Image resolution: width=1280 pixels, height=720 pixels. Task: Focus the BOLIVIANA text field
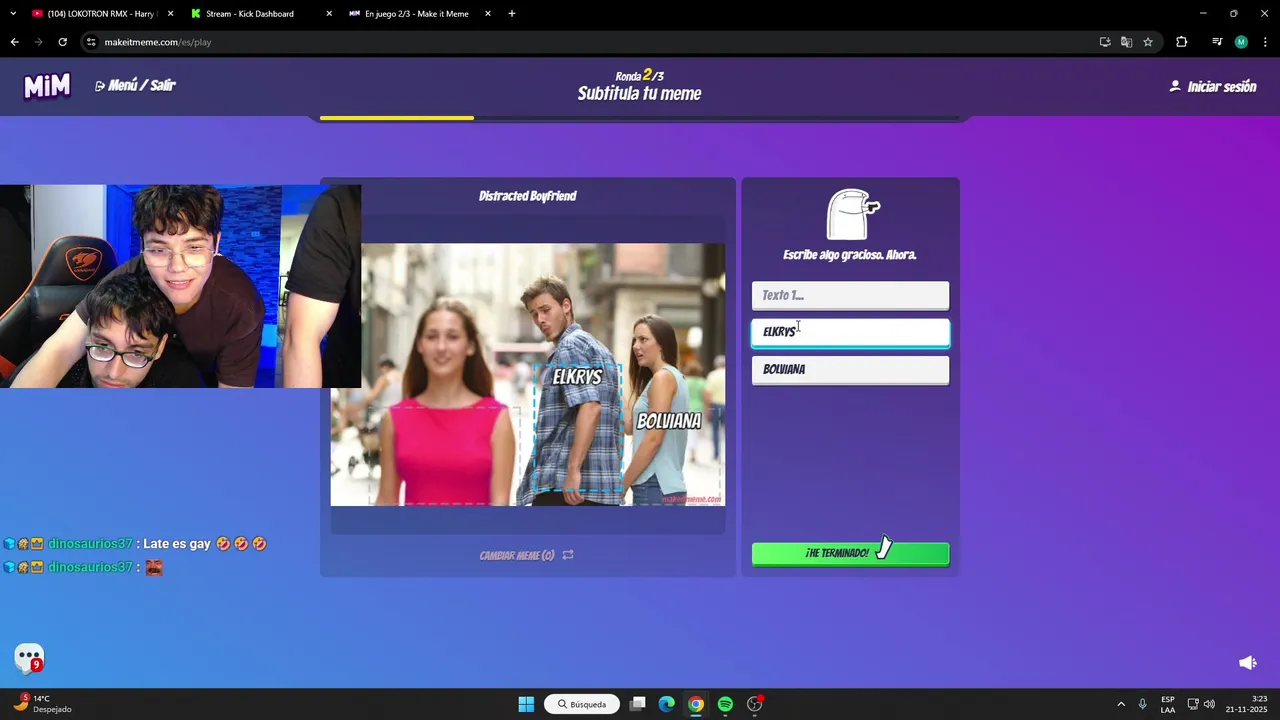tap(850, 370)
